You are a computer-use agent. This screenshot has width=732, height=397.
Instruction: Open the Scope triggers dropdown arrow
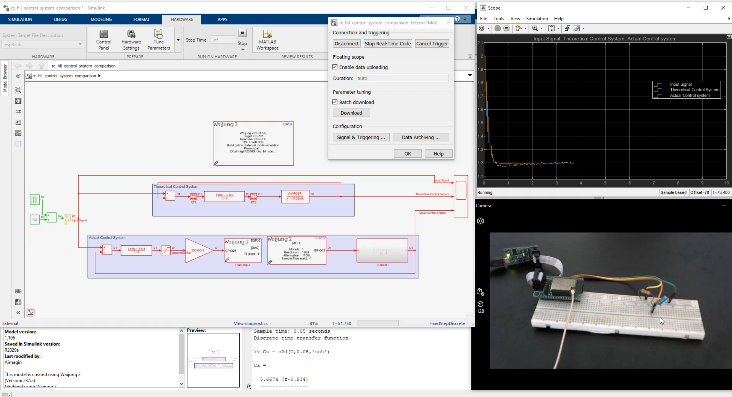pyautogui.click(x=524, y=28)
